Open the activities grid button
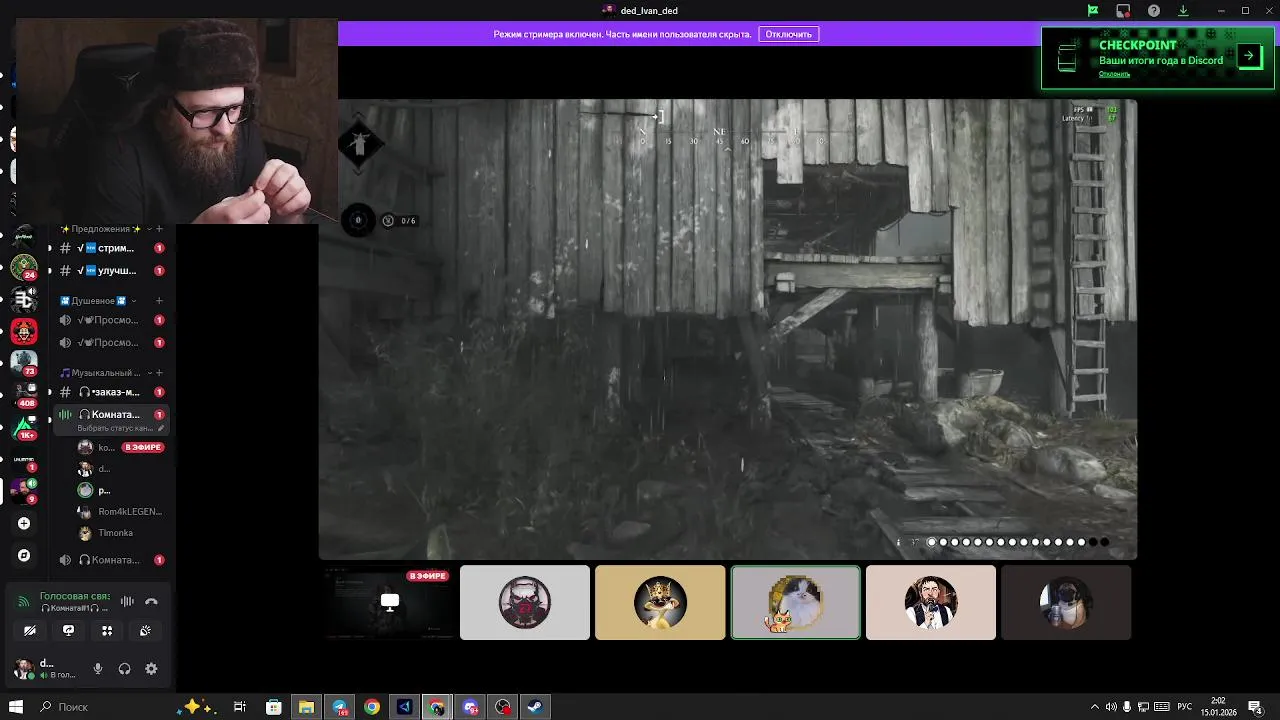Image resolution: width=1280 pixels, height=720 pixels. [x=107, y=630]
